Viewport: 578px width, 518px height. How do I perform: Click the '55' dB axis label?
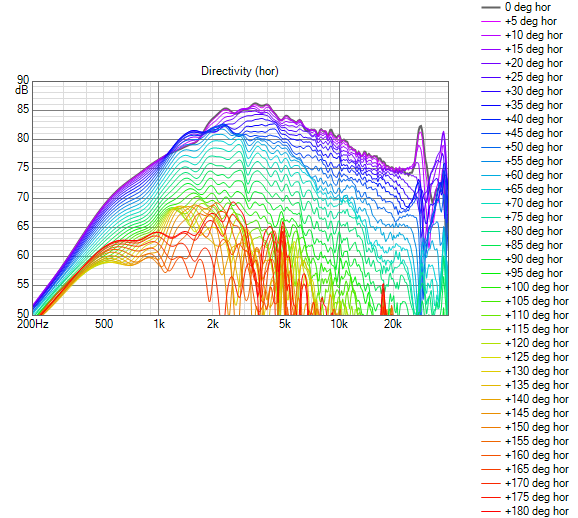click(x=23, y=285)
